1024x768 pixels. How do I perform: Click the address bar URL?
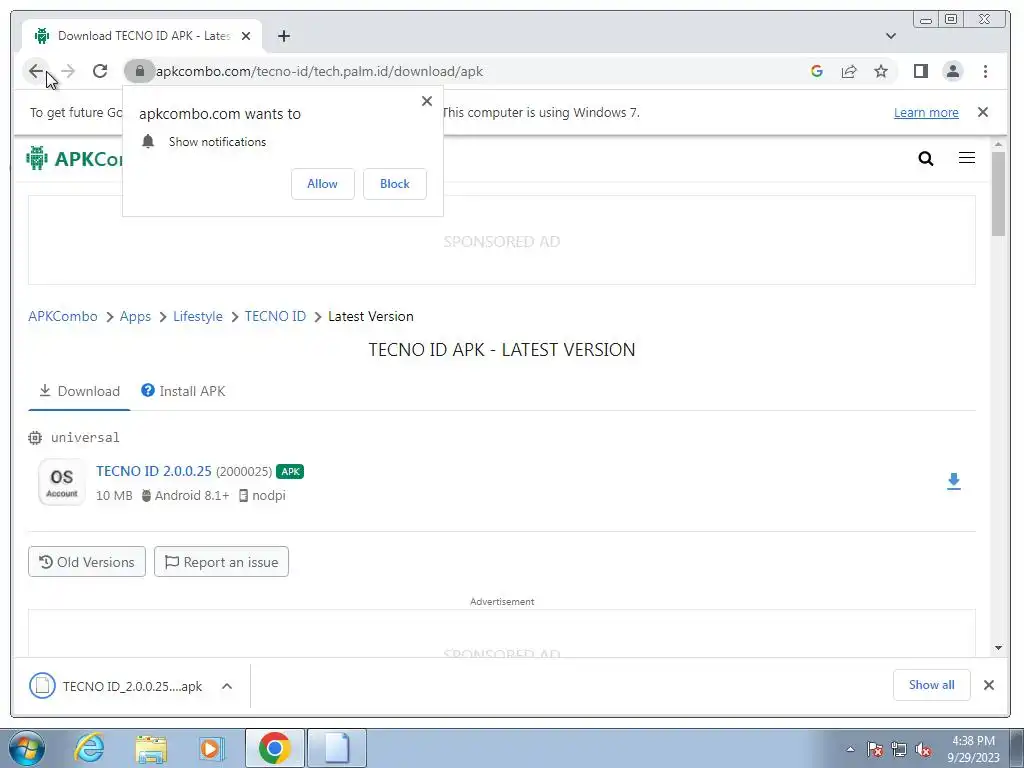[x=319, y=71]
